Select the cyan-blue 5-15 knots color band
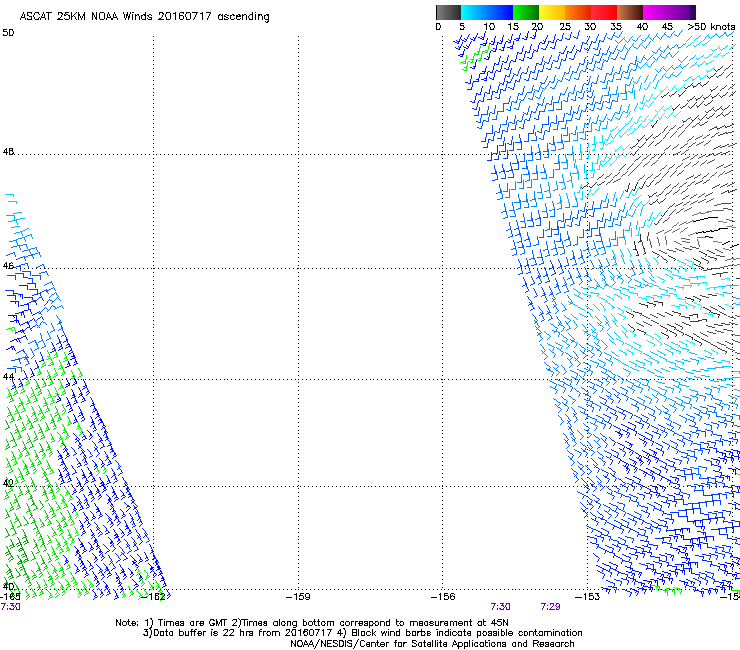The width and height of the screenshot is (740, 650). point(487,12)
